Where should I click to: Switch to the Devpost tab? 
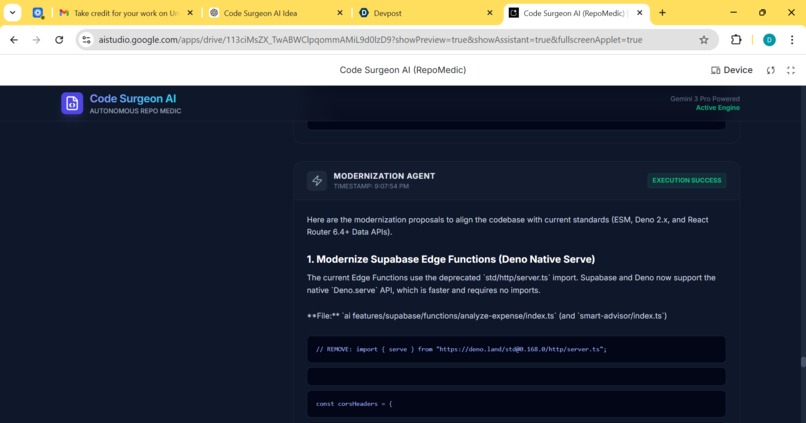(x=426, y=13)
